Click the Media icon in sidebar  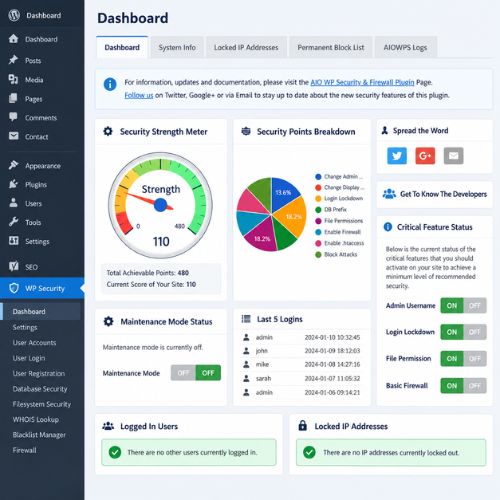pyautogui.click(x=13, y=79)
